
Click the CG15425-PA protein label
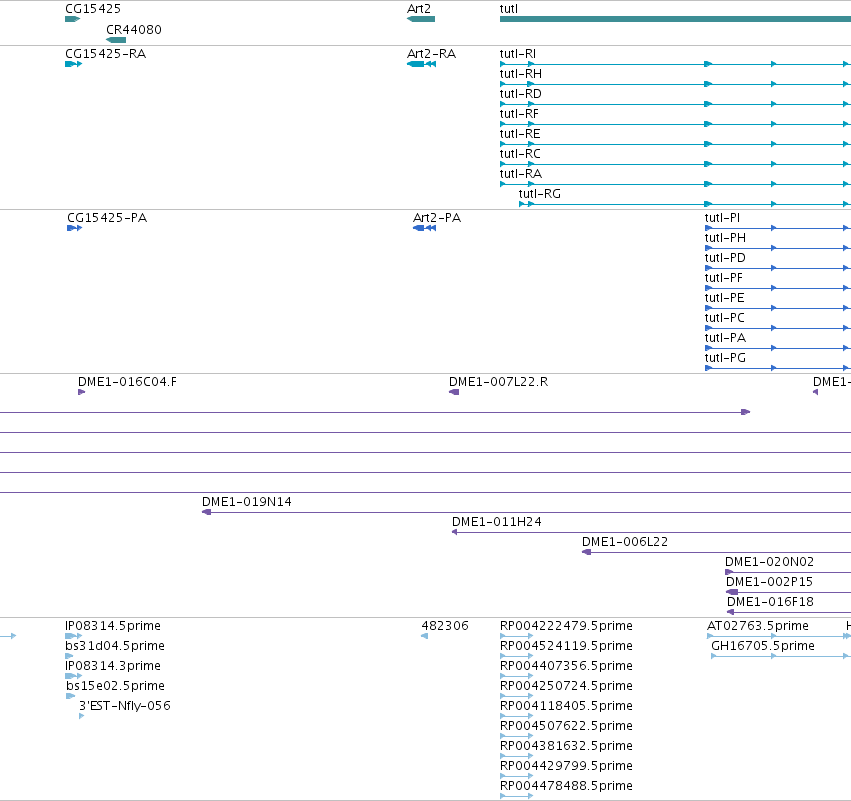(x=107, y=218)
